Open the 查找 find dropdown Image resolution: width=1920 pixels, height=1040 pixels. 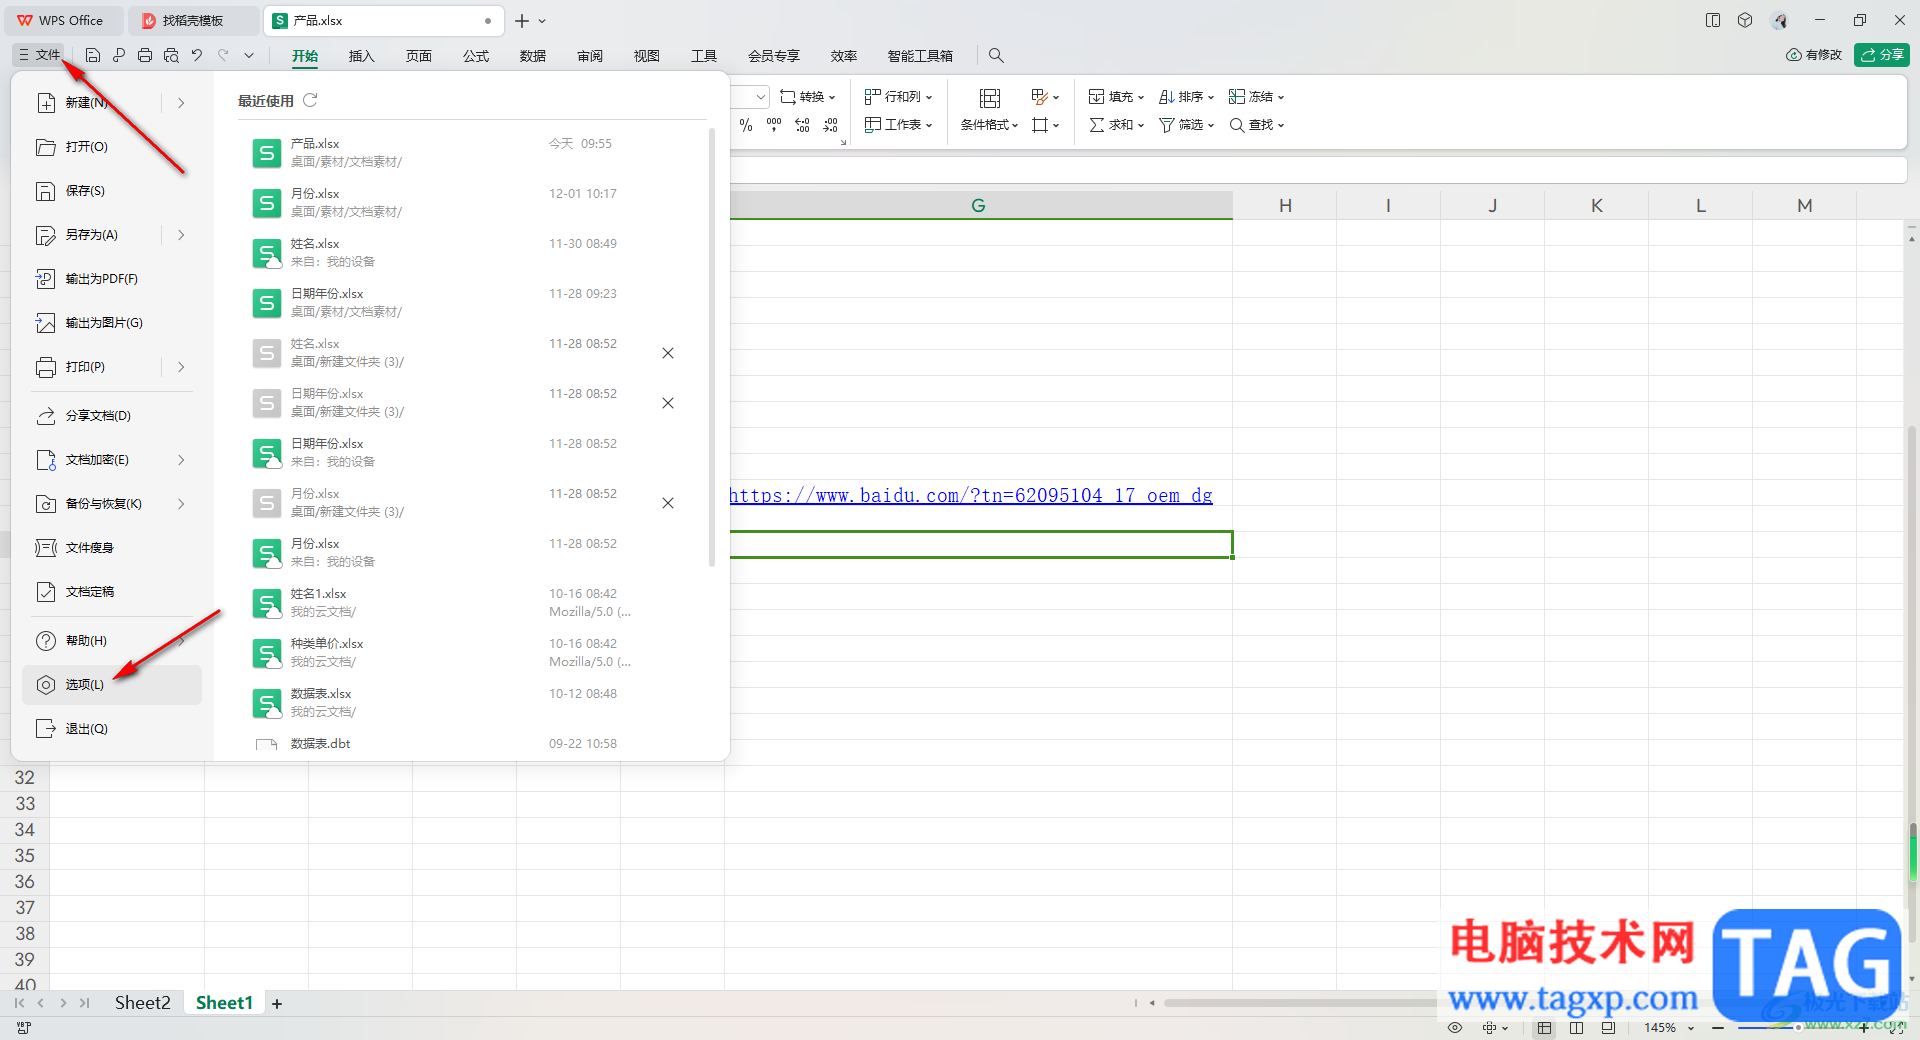pyautogui.click(x=1256, y=125)
